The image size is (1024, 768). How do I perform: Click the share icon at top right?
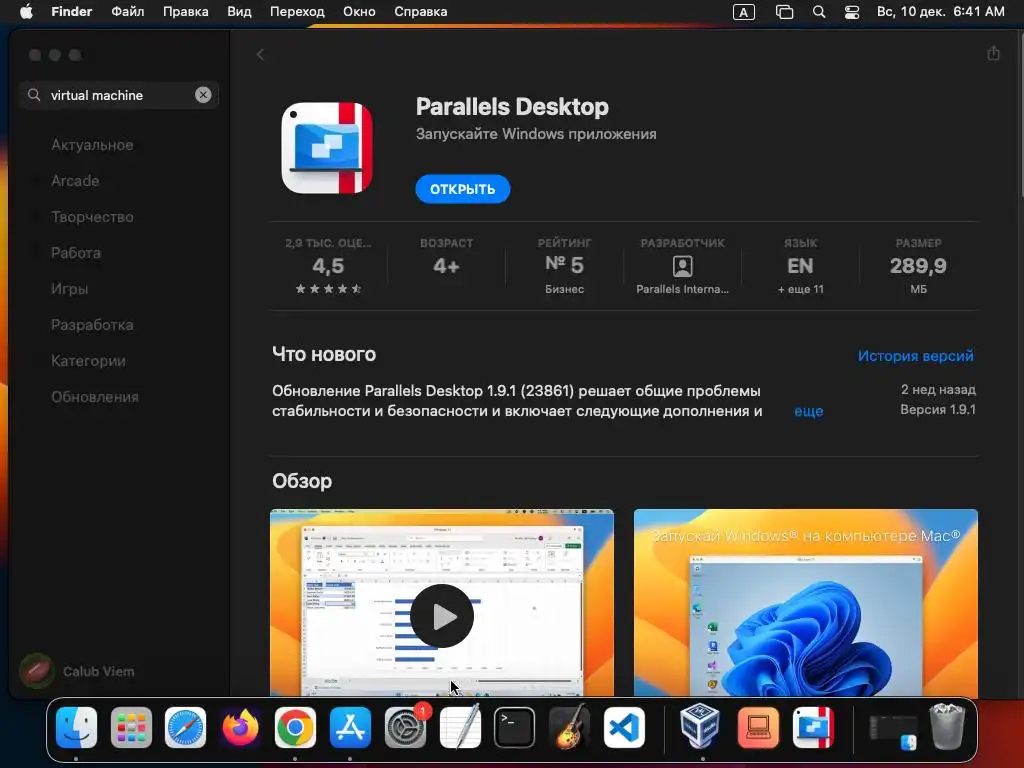pyautogui.click(x=993, y=54)
